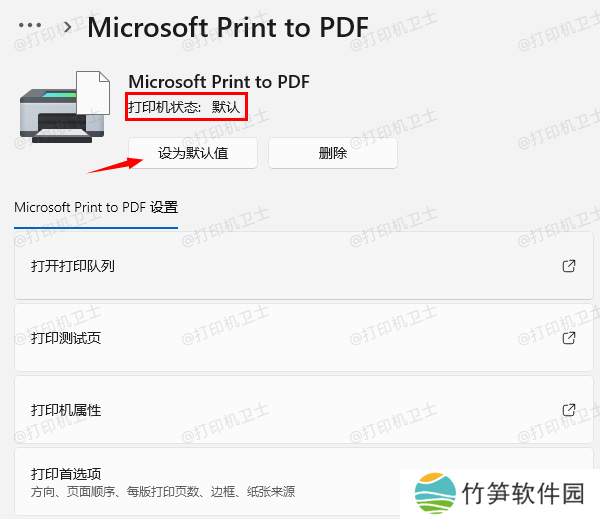Click the 设为默认值 button
Screen dimensions: 600x519
tap(193, 153)
